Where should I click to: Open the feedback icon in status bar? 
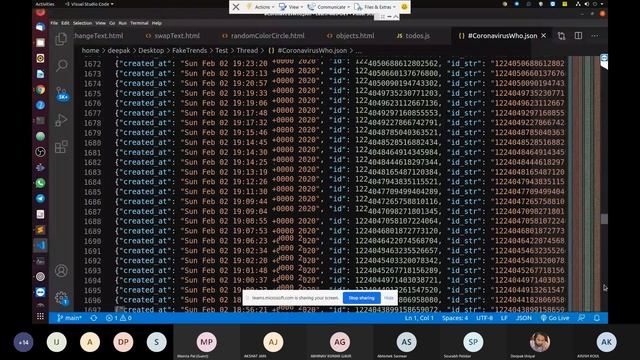coord(581,318)
